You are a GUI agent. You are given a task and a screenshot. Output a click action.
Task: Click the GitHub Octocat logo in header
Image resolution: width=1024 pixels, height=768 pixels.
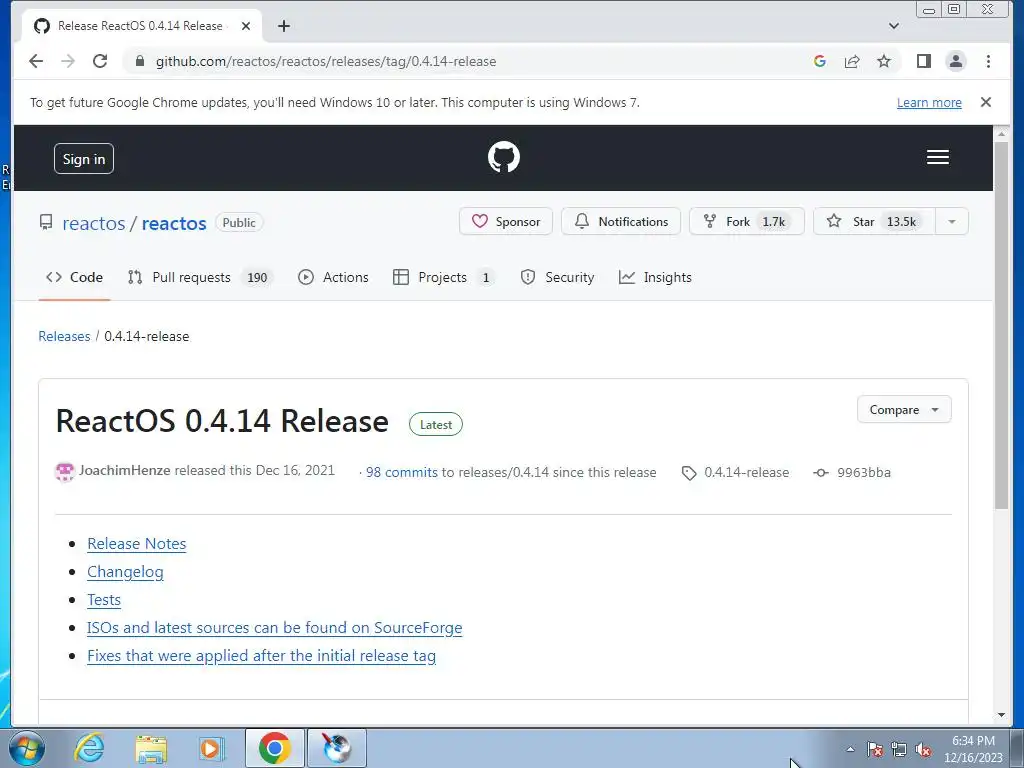[x=504, y=157]
